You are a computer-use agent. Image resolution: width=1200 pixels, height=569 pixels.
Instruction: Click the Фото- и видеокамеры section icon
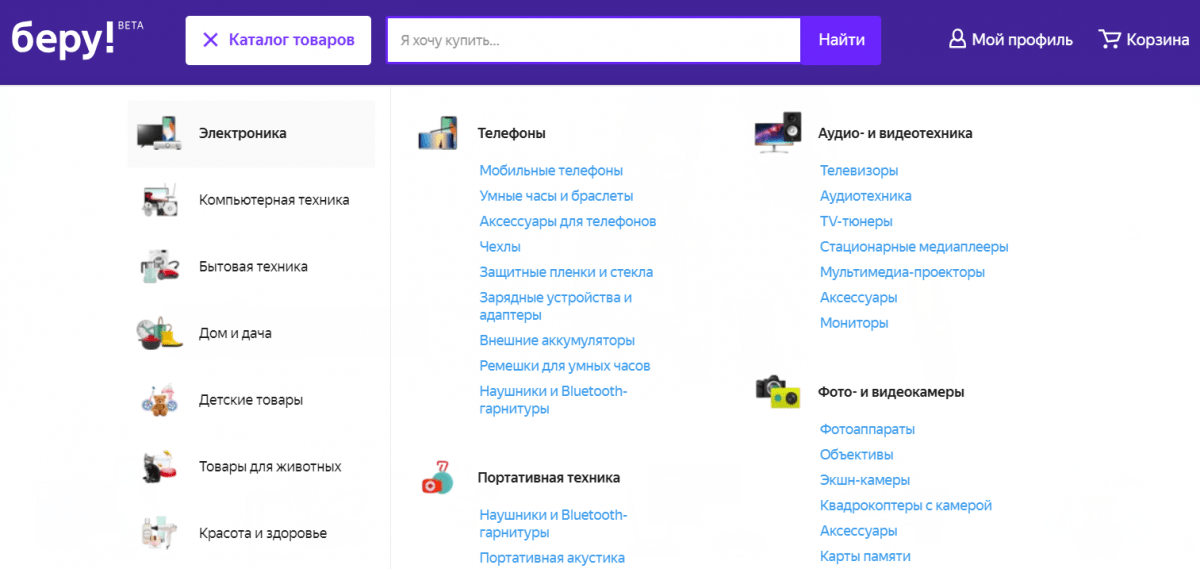778,392
